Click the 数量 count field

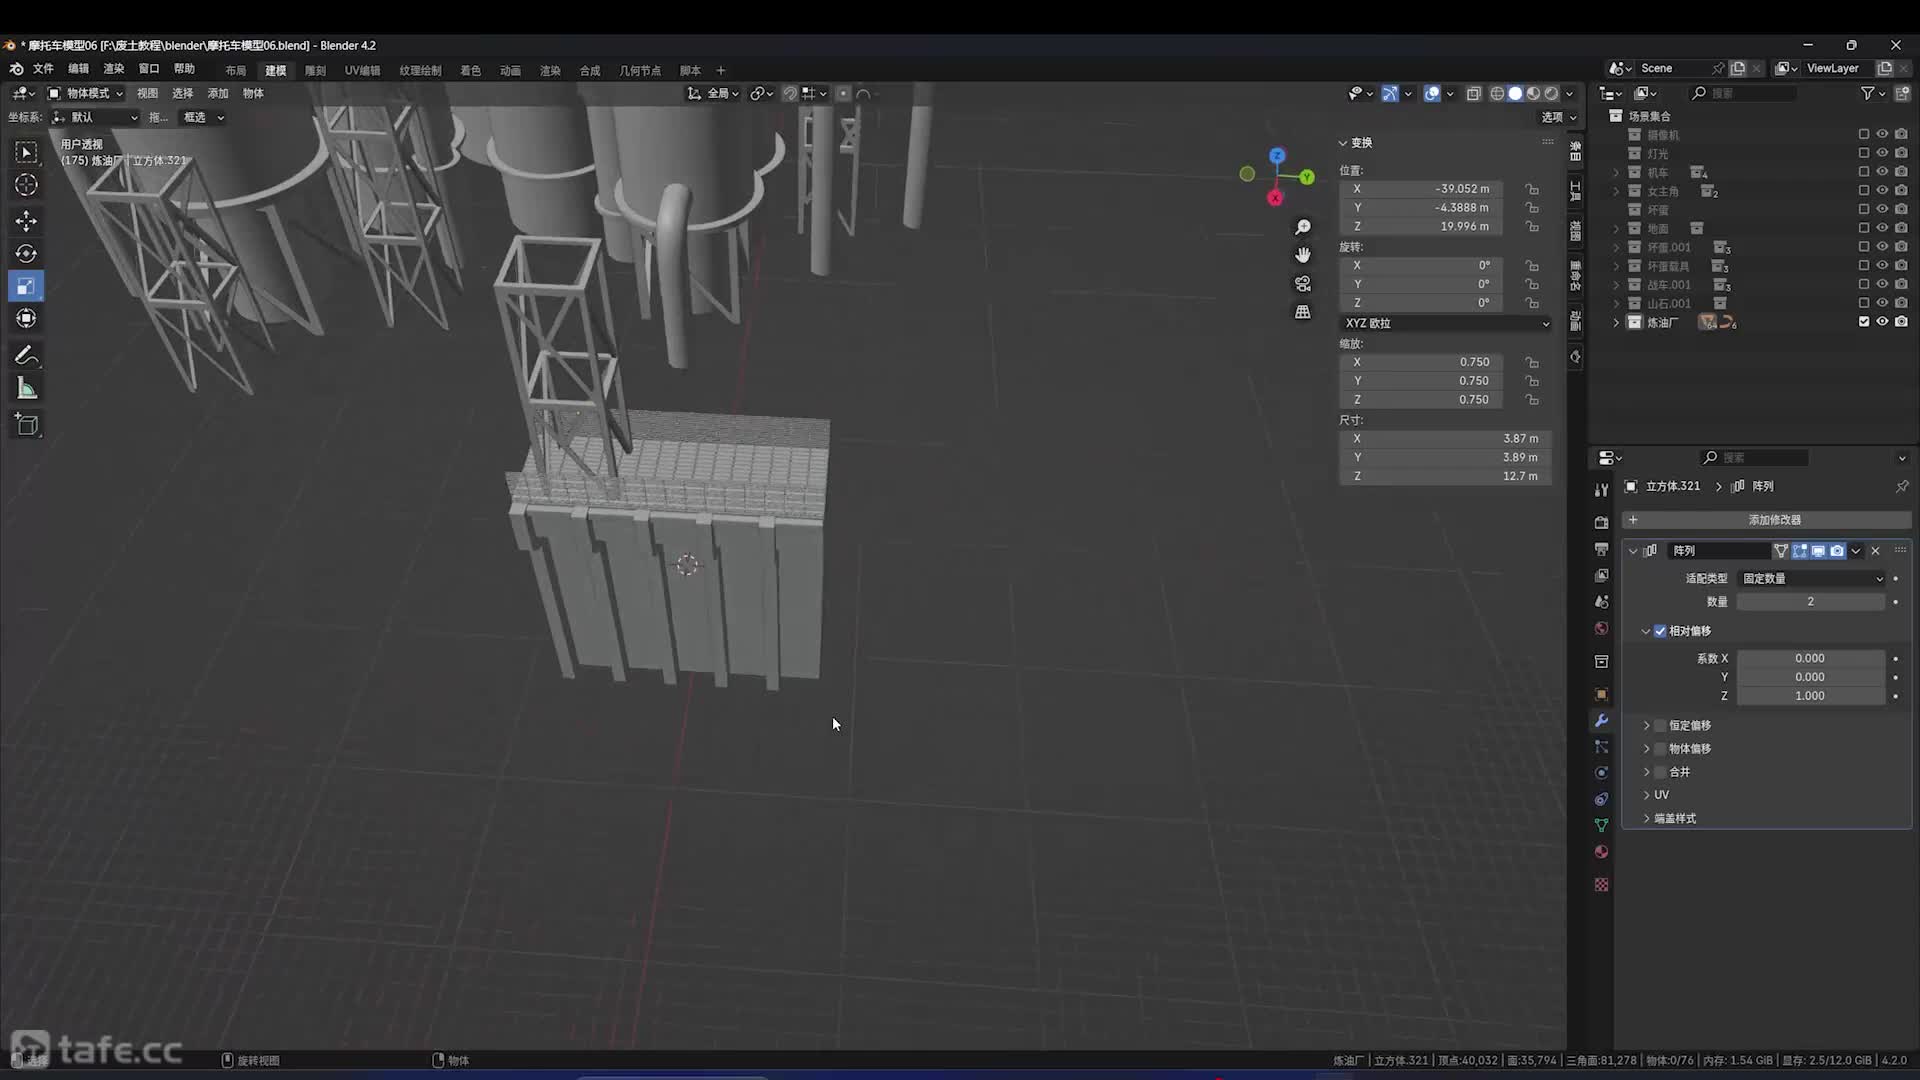pyautogui.click(x=1810, y=602)
